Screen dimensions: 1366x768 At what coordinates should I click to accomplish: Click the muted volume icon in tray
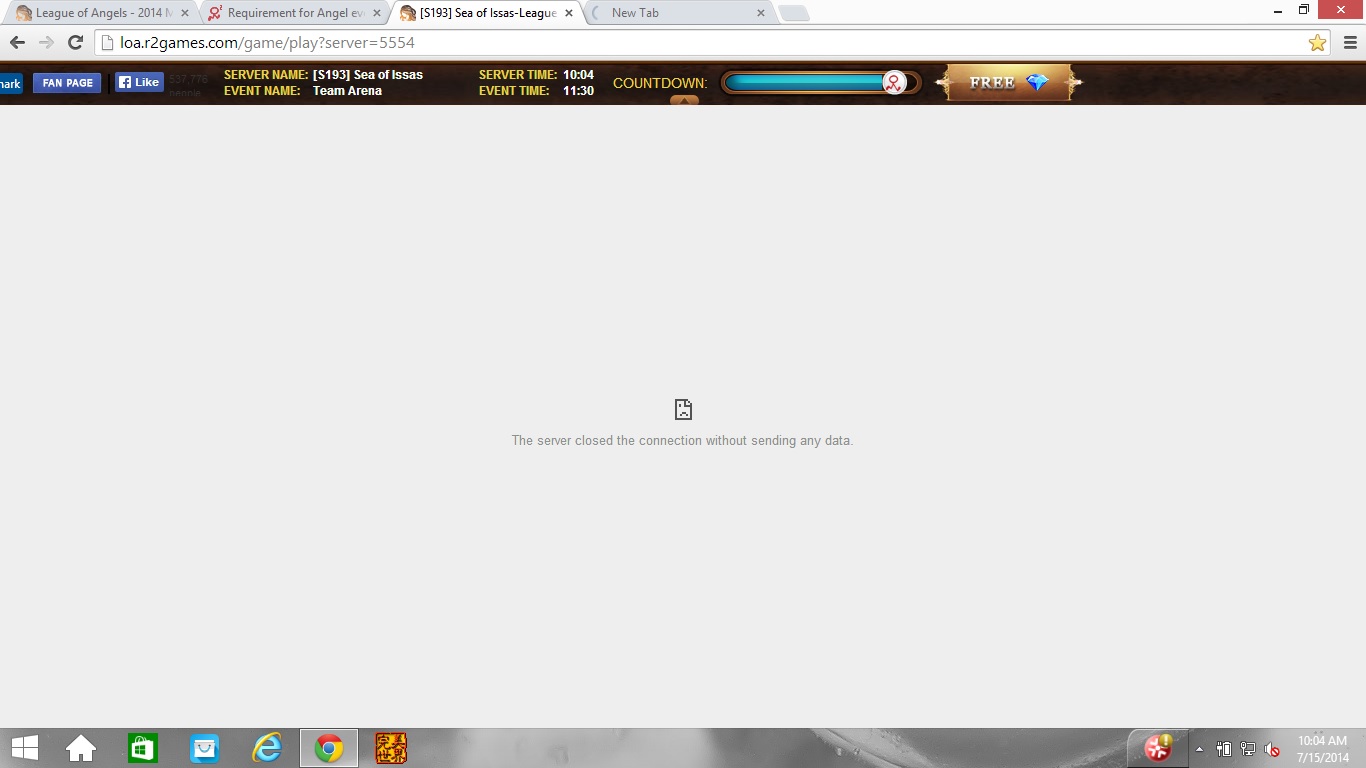click(x=1272, y=749)
